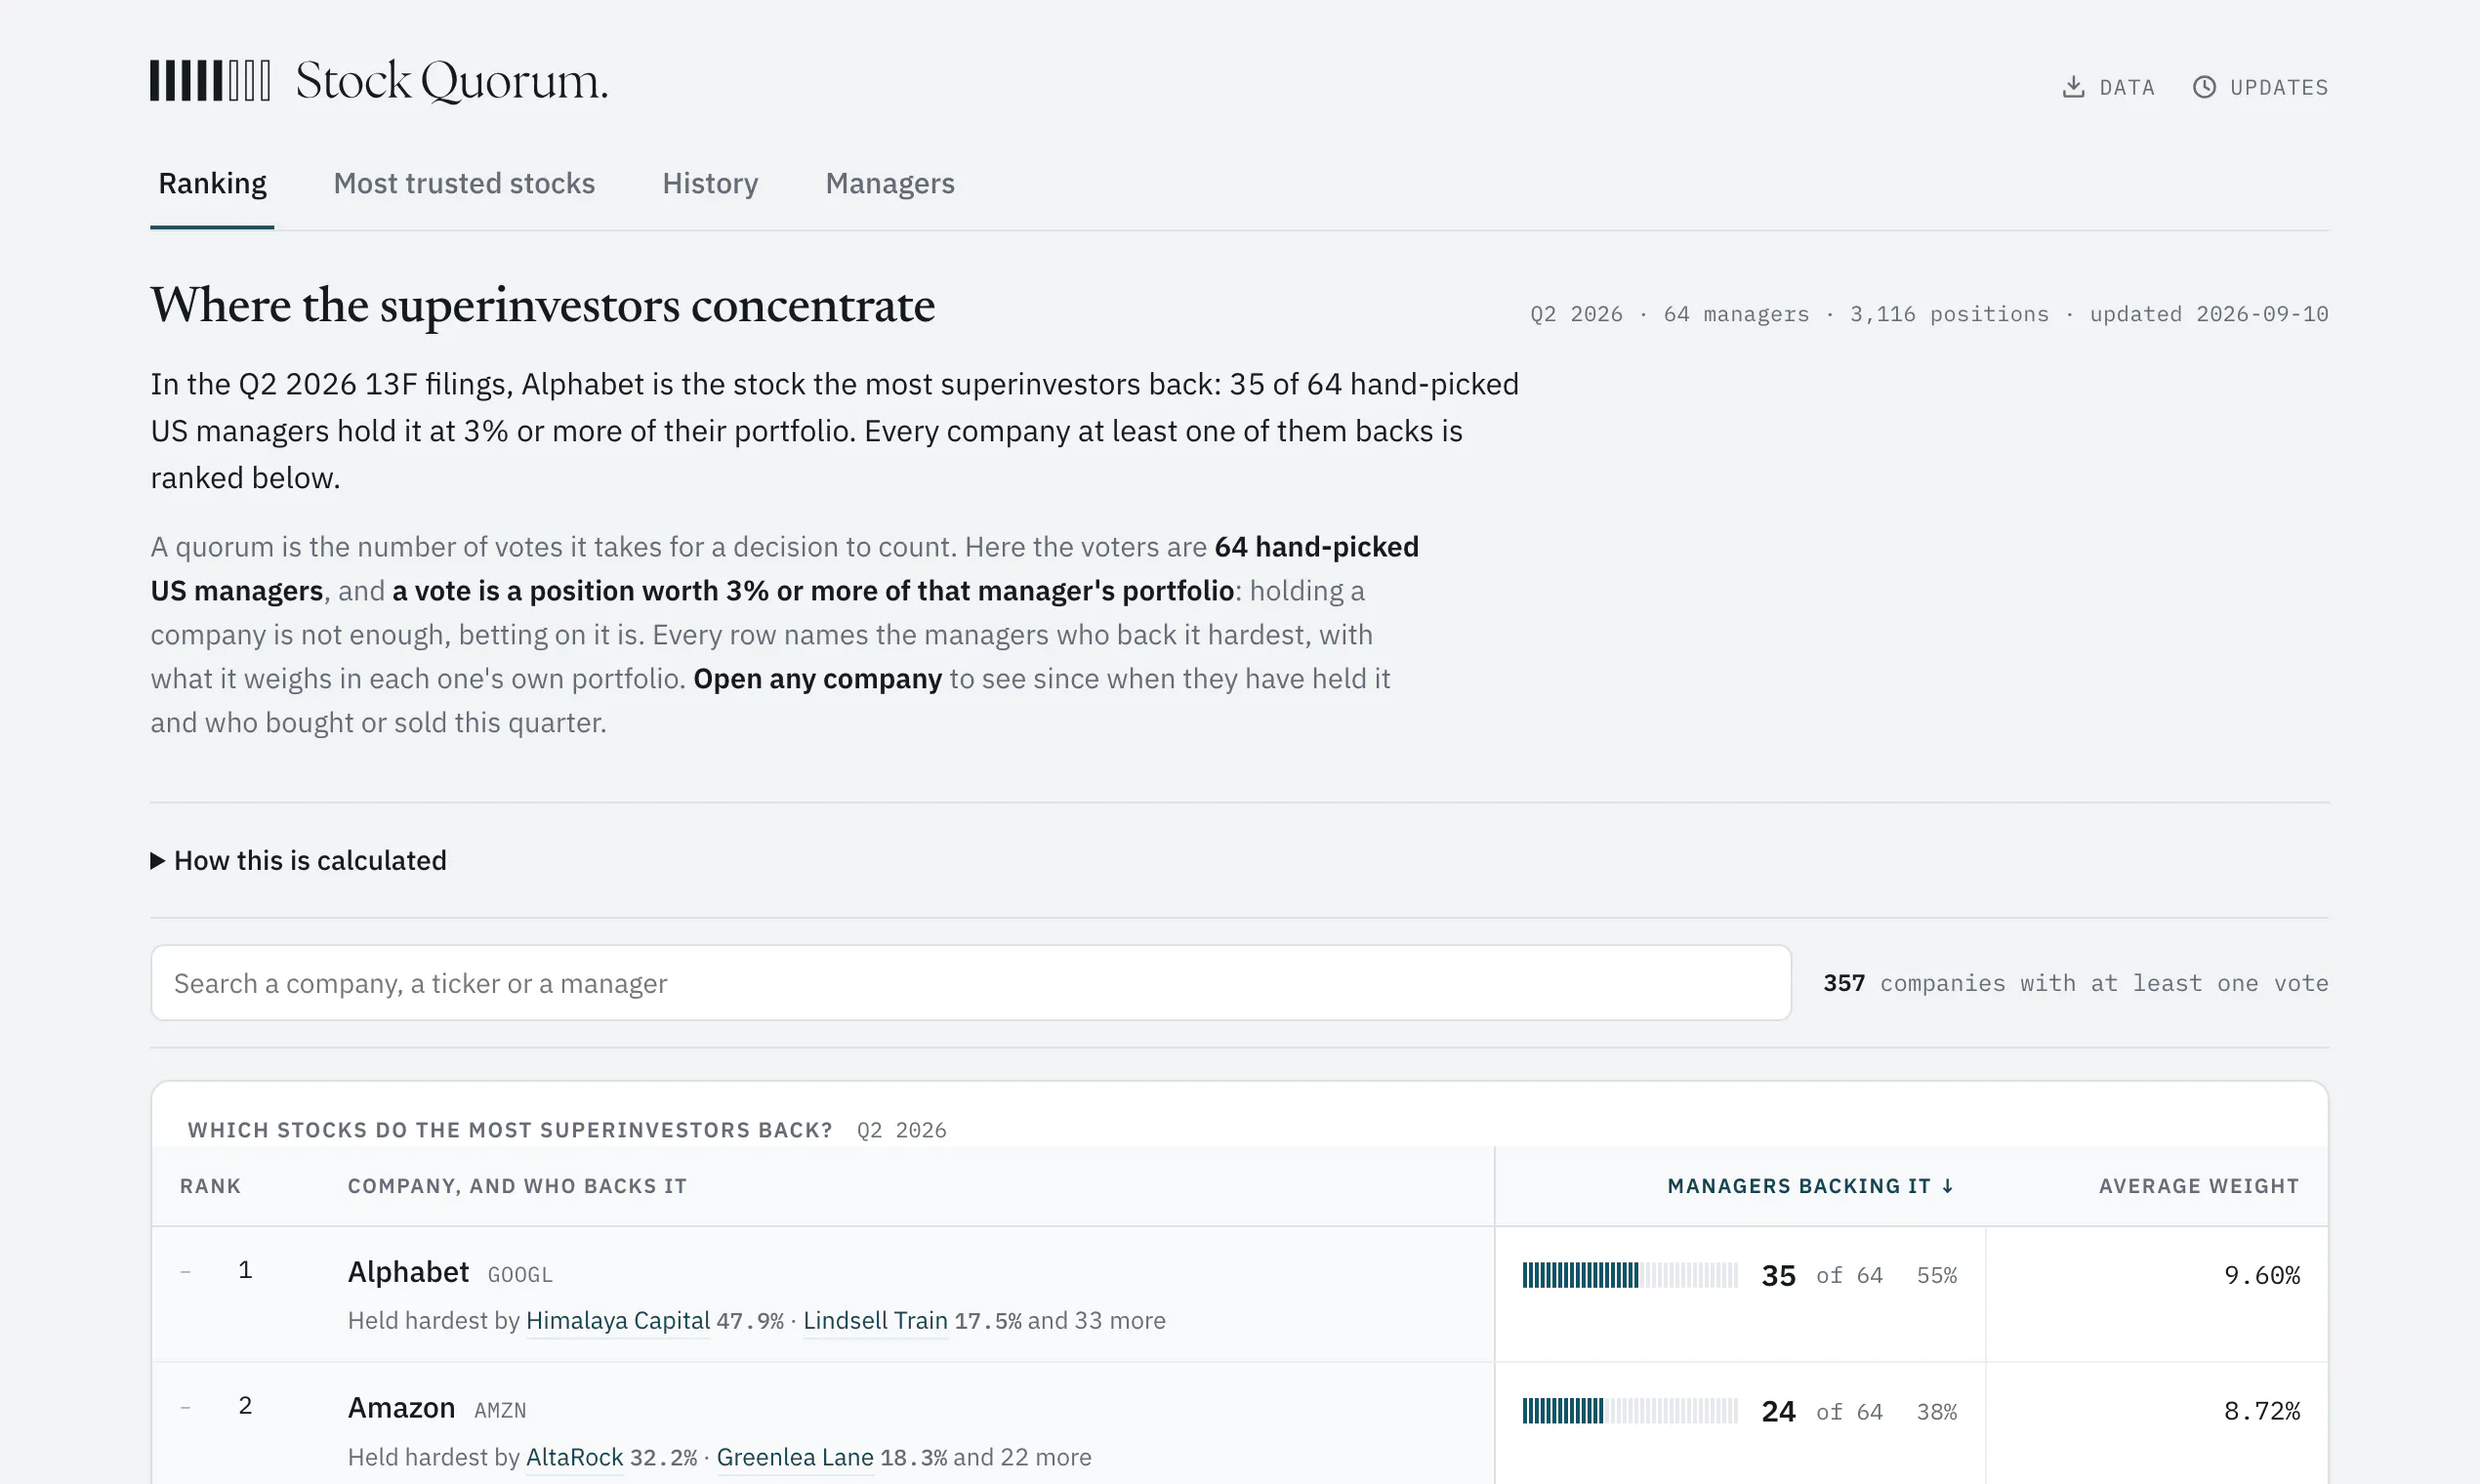
Task: Click the 38% share for Amazon
Action: (1937, 1411)
